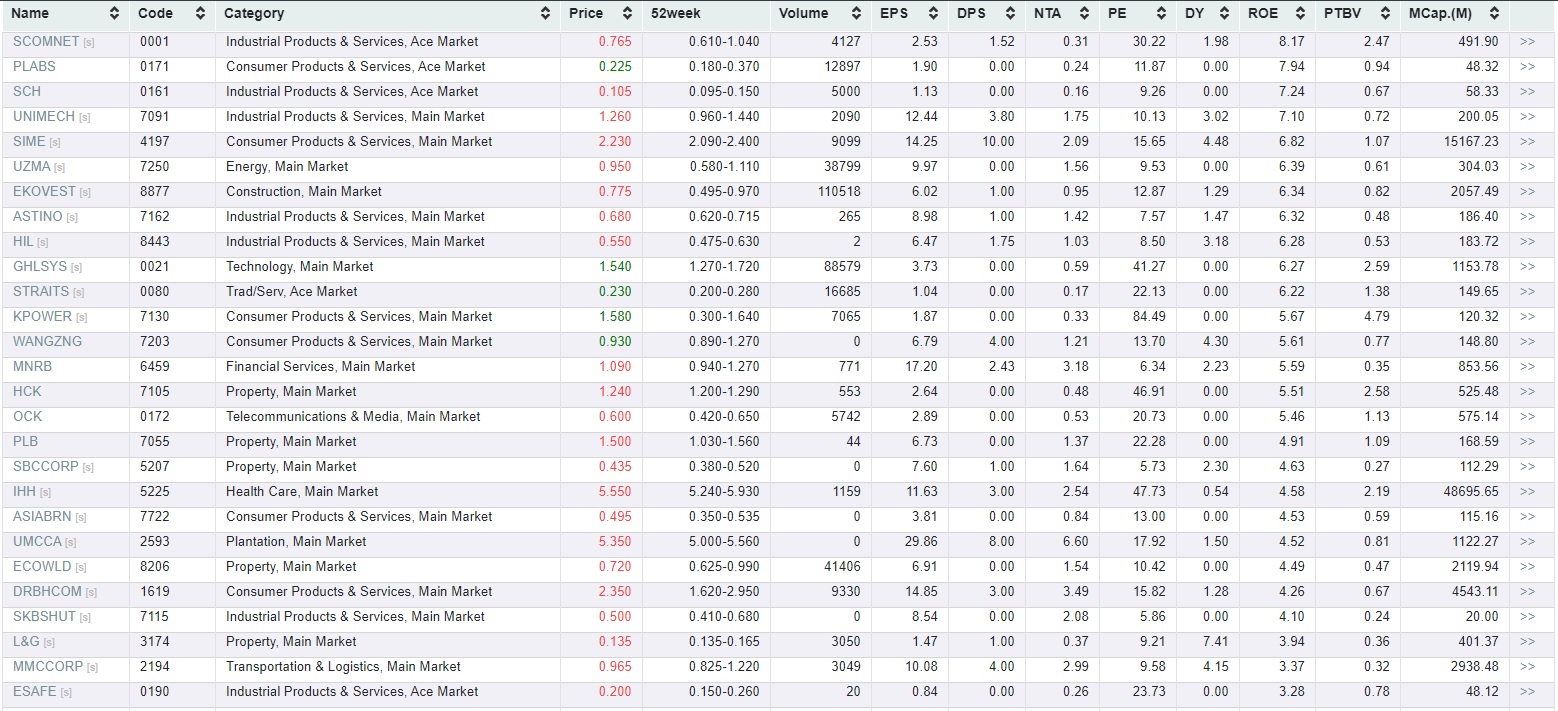Select L&G dividend yield 7.41
This screenshot has width=1558, height=711.
1216,642
